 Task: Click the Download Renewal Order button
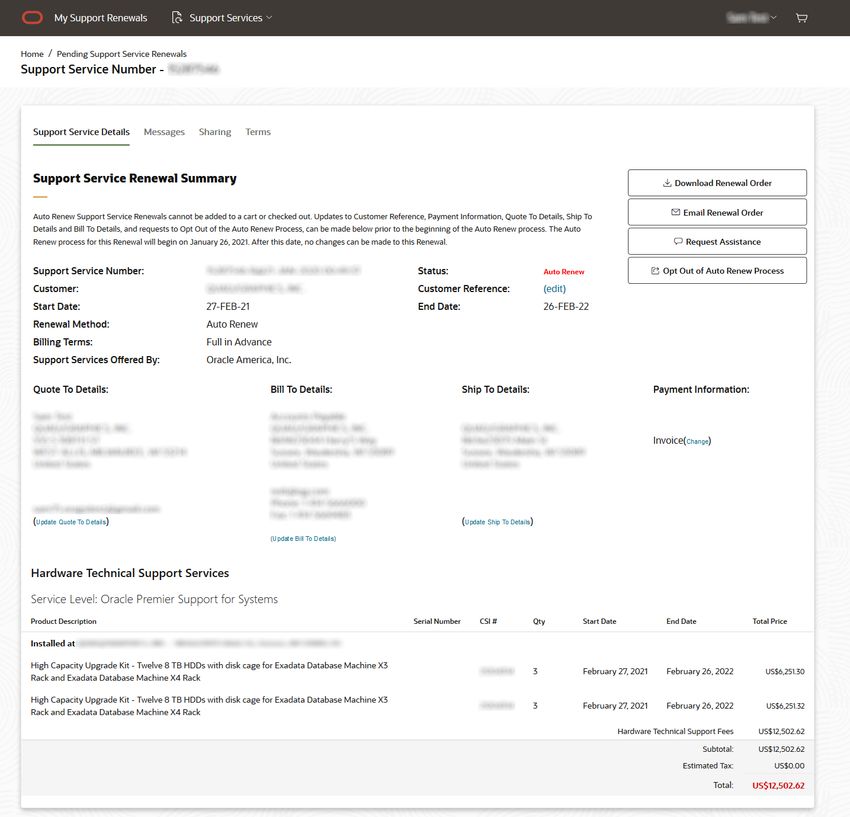click(717, 183)
